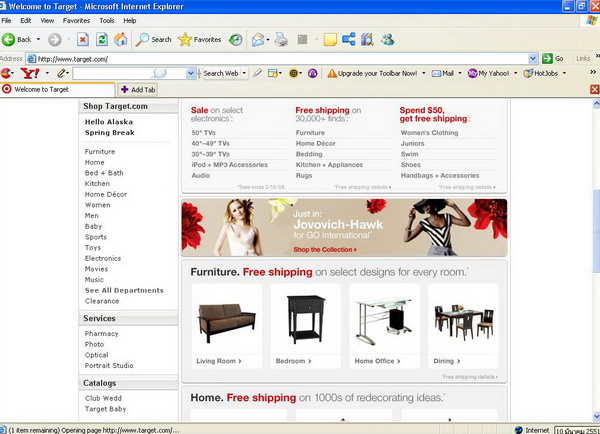Open the History icon in the toolbar

coord(236,39)
